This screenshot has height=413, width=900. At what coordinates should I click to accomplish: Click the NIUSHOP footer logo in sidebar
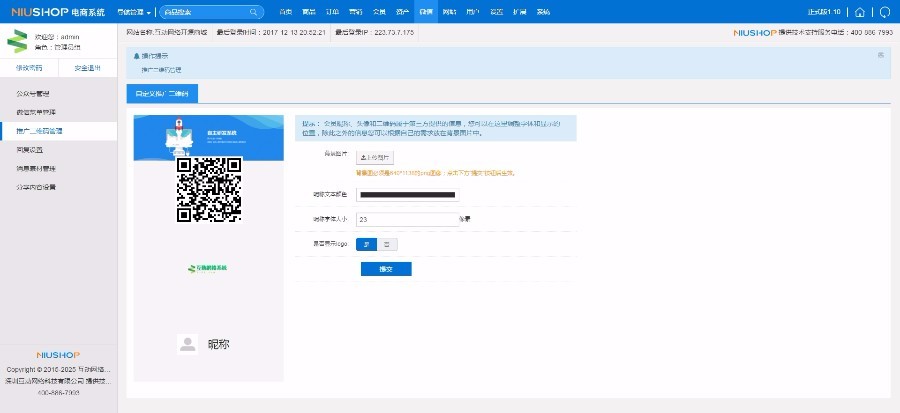(x=59, y=355)
